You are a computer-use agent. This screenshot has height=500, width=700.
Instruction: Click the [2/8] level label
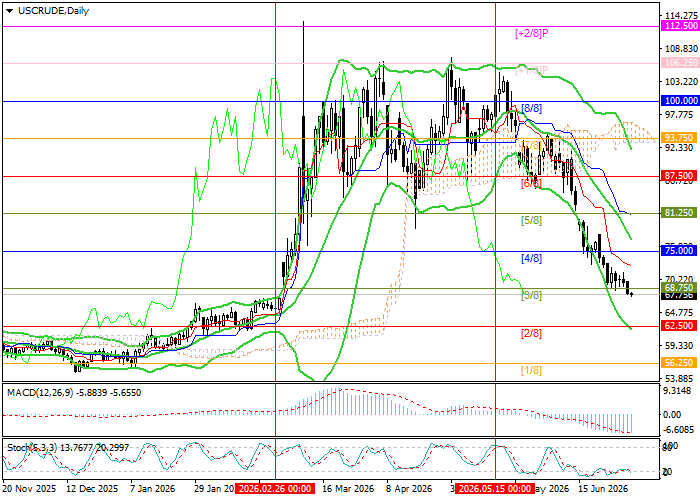tap(531, 333)
